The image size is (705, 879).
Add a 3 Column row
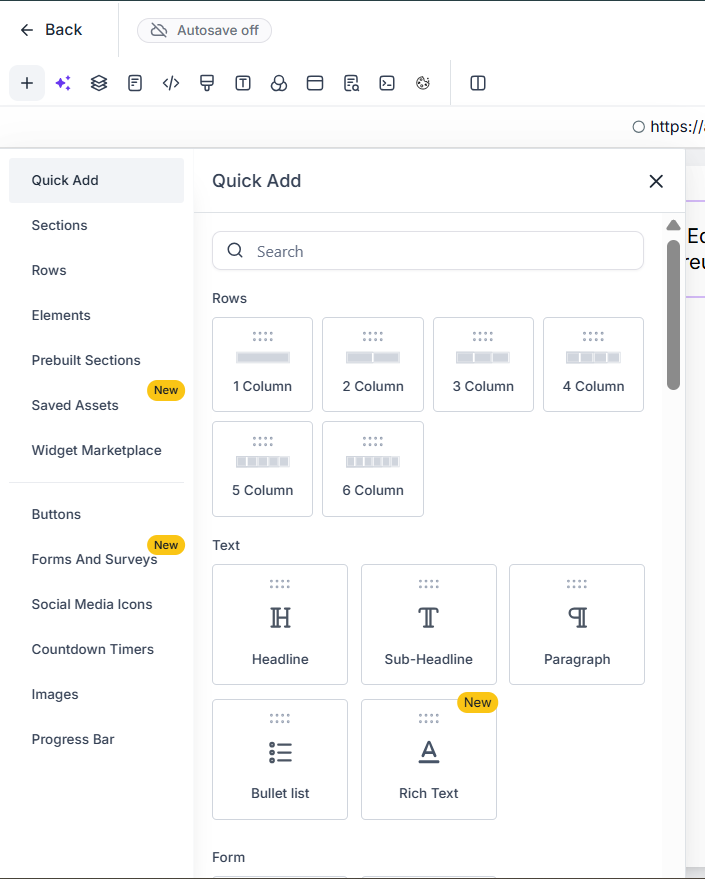pos(483,364)
